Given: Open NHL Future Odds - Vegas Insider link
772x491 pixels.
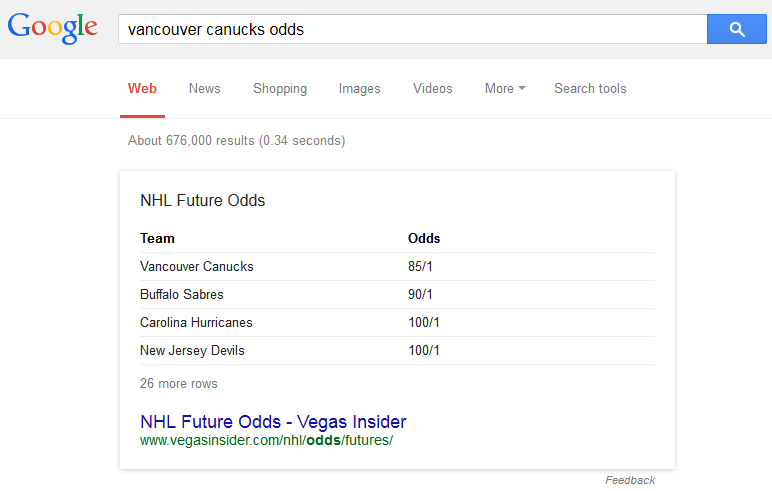Looking at the screenshot, I should click(273, 421).
